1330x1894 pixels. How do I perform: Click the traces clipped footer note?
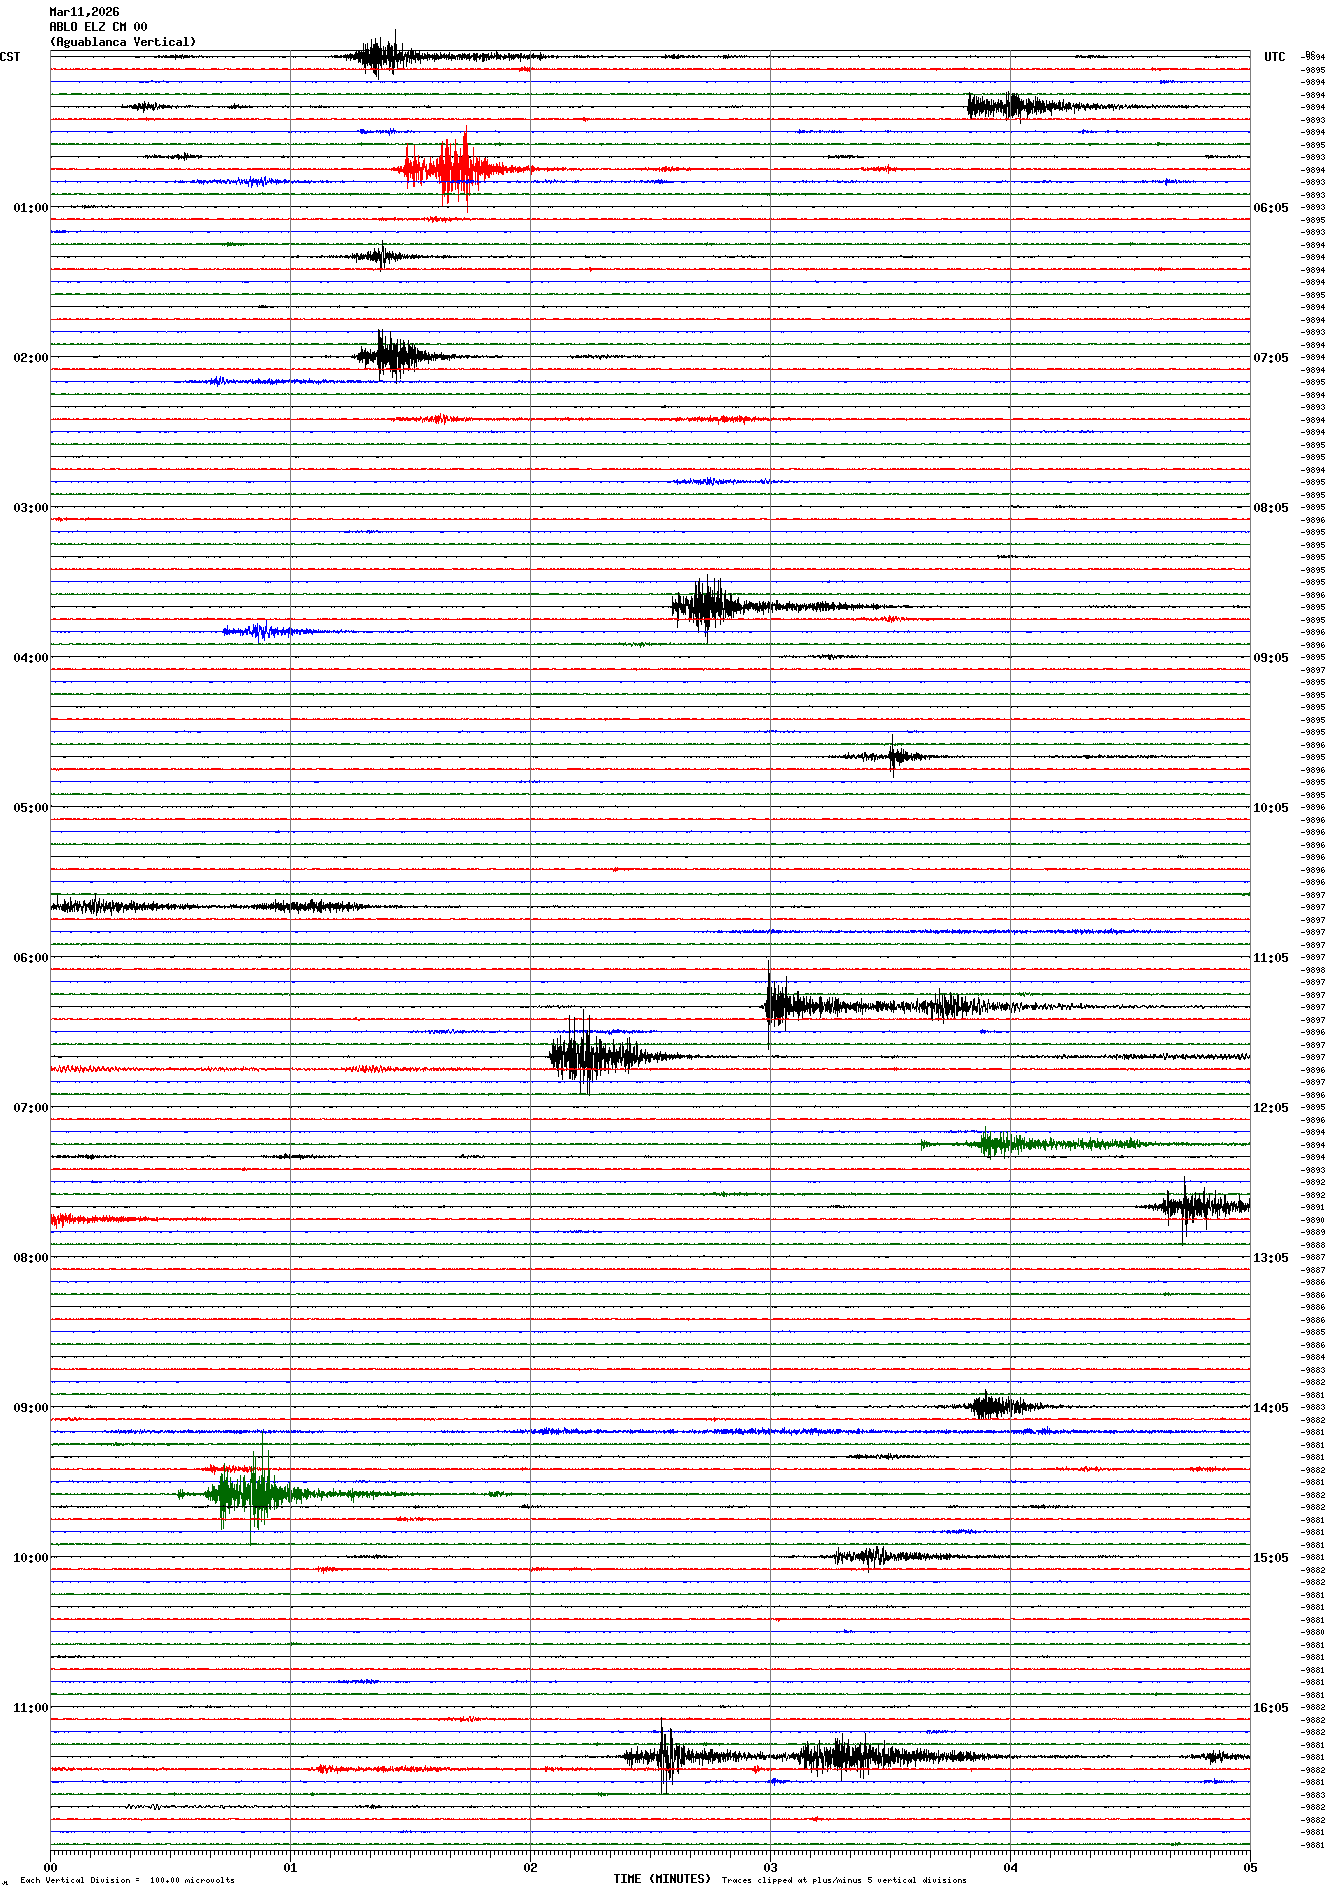point(844,1880)
